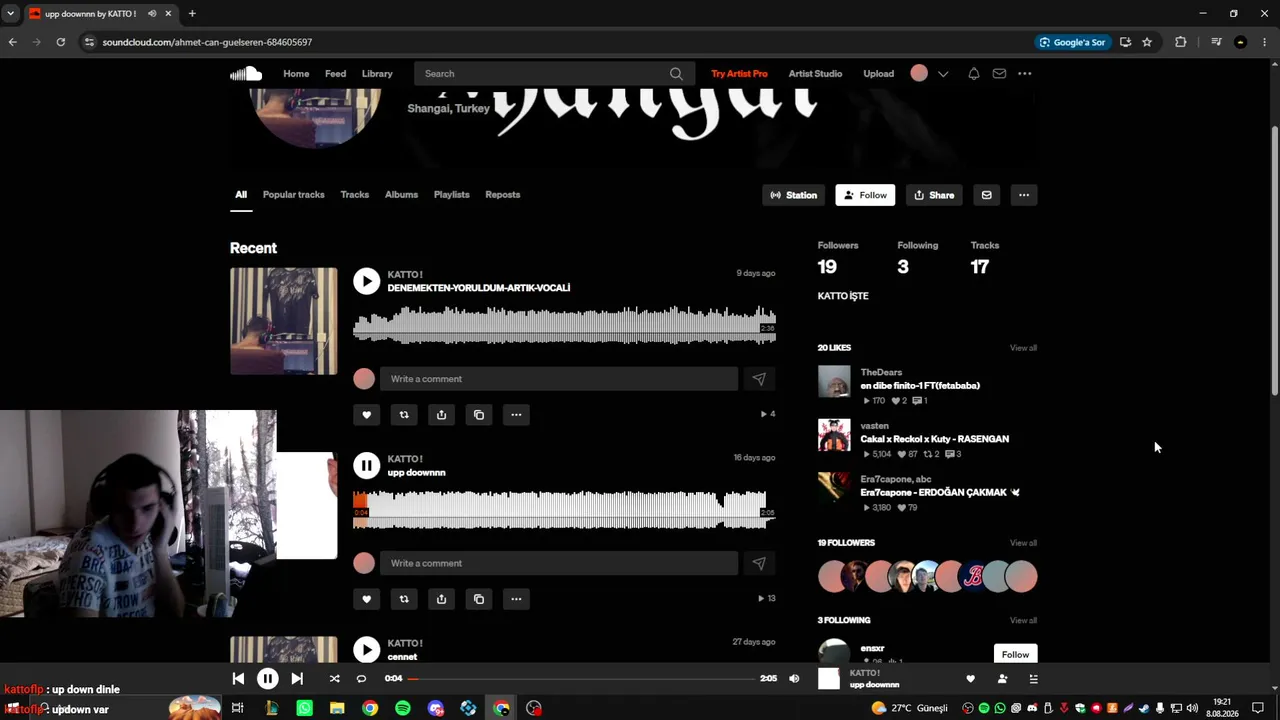Share this artist profile
The width and height of the screenshot is (1280, 720).
(934, 195)
